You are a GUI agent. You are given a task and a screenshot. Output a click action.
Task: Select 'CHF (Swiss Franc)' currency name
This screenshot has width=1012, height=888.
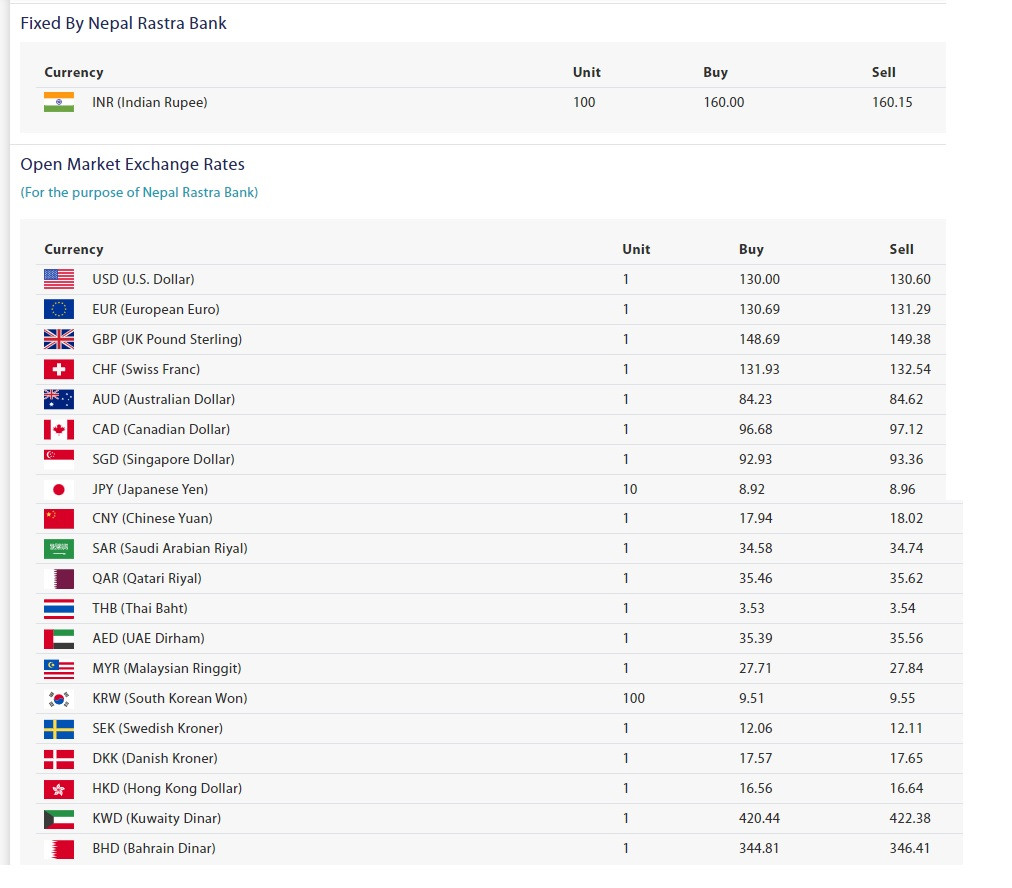tap(146, 369)
